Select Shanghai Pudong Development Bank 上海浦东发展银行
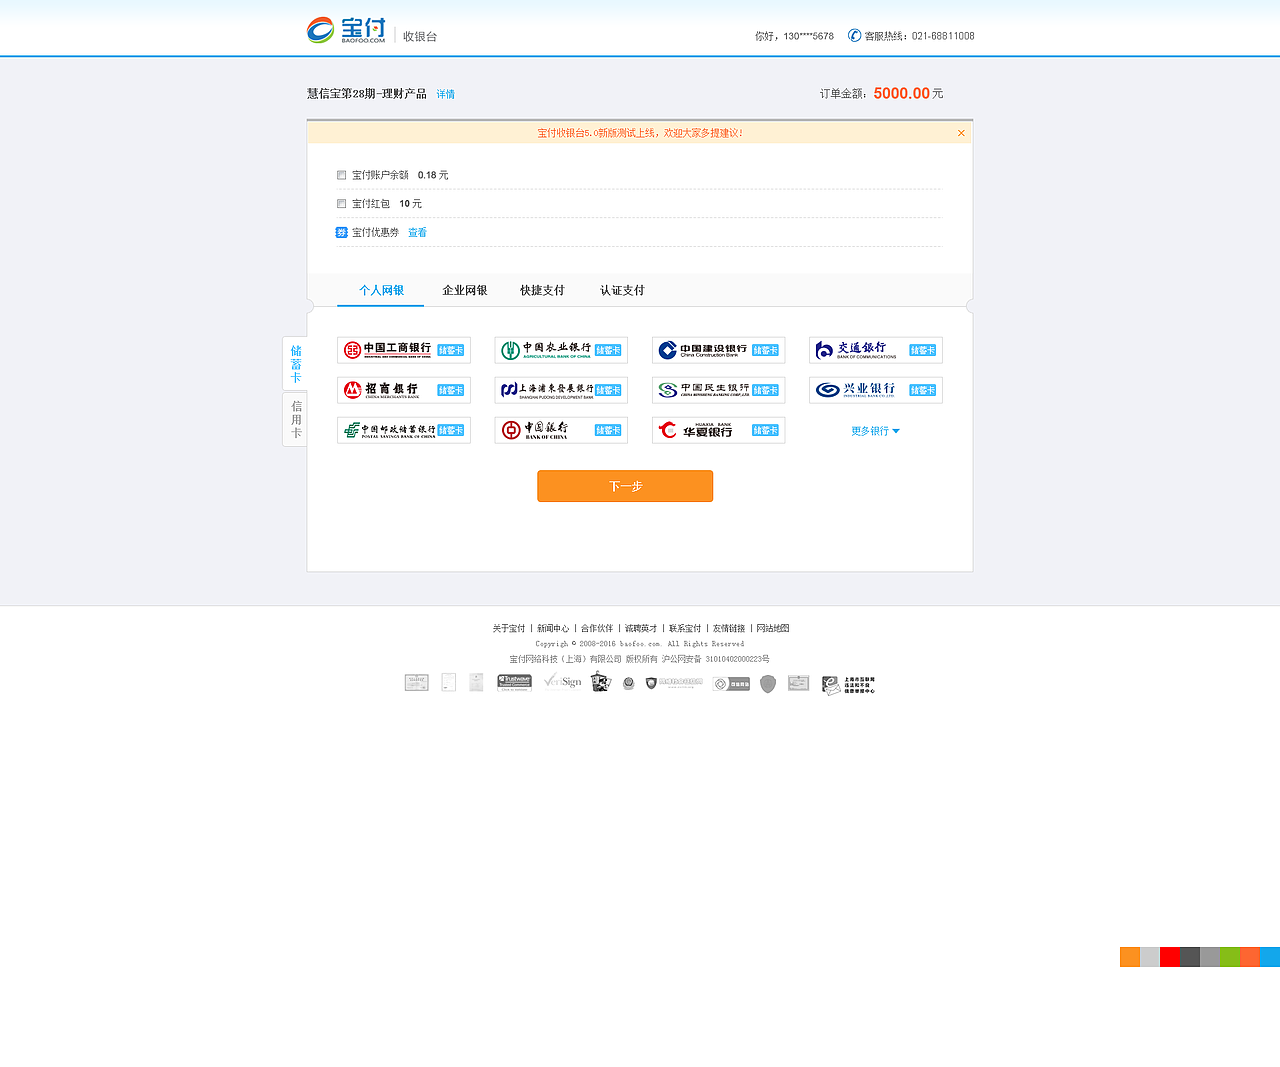Viewport: 1280px width, 1067px height. [561, 390]
